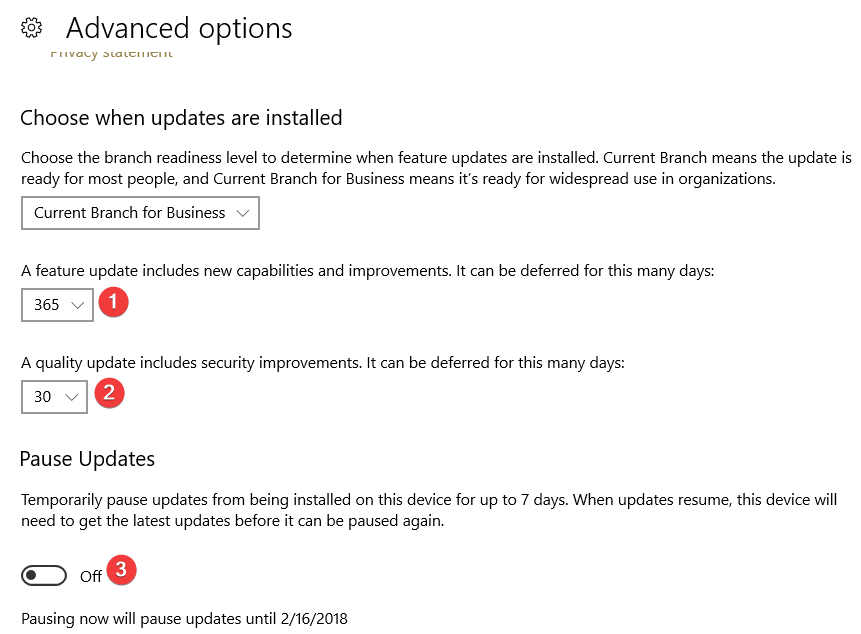Screen dimensions: 861x634
Task: Click the feature update deferral description text
Action: (x=367, y=271)
